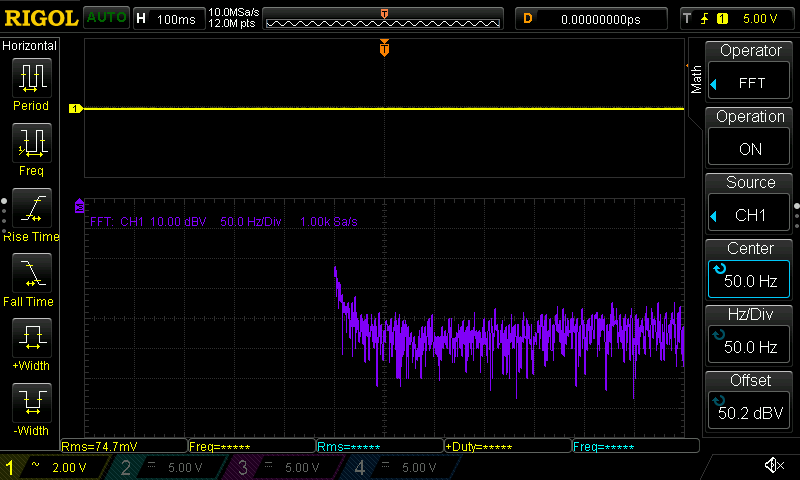This screenshot has height=480, width=800.
Task: Open the Horizontal menu header
Action: click(30, 46)
